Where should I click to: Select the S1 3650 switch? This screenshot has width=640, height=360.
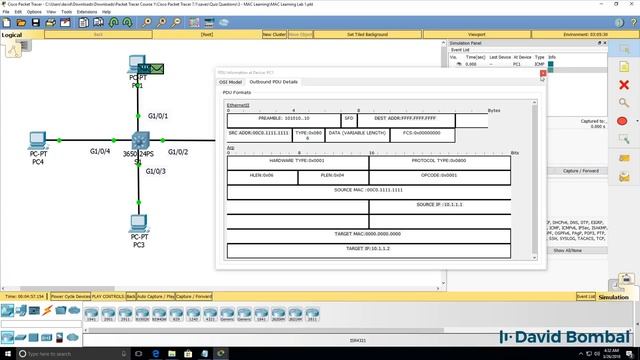pyautogui.click(x=140, y=140)
